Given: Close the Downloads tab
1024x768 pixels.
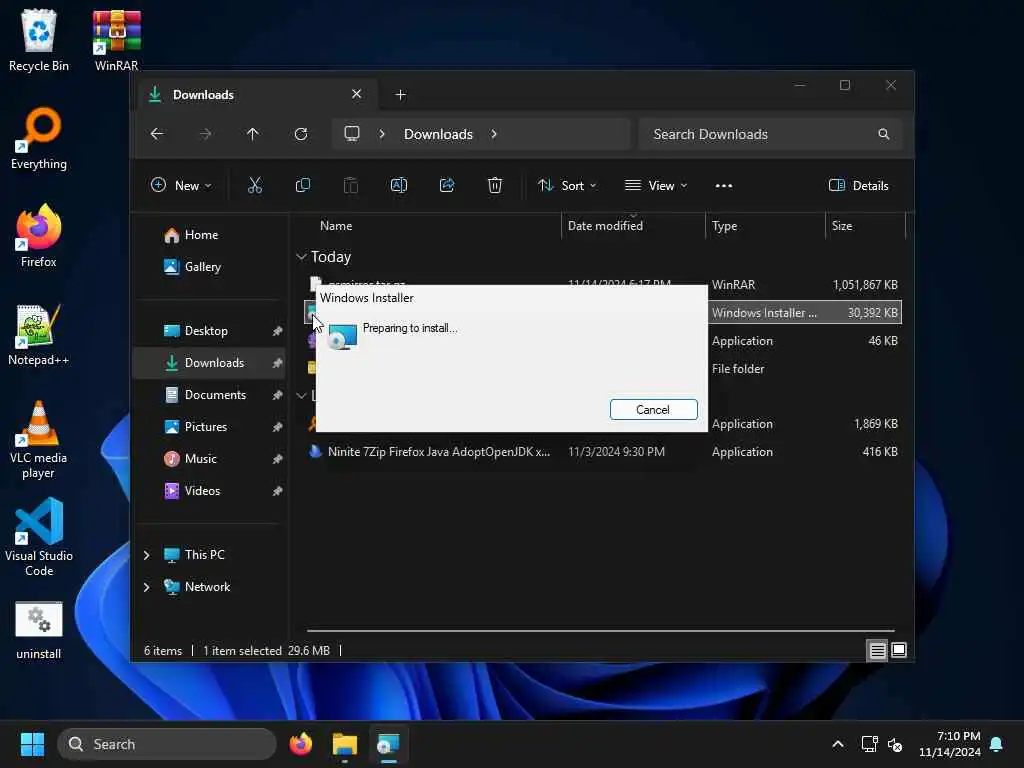Looking at the screenshot, I should 357,94.
